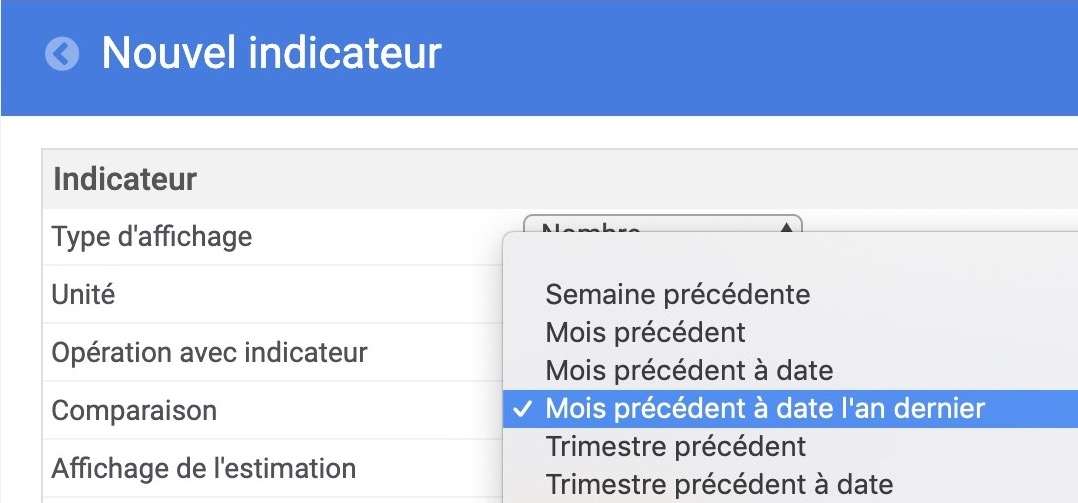The width and height of the screenshot is (1078, 503).
Task: Click the Type d'affichage label
Action: (x=152, y=237)
